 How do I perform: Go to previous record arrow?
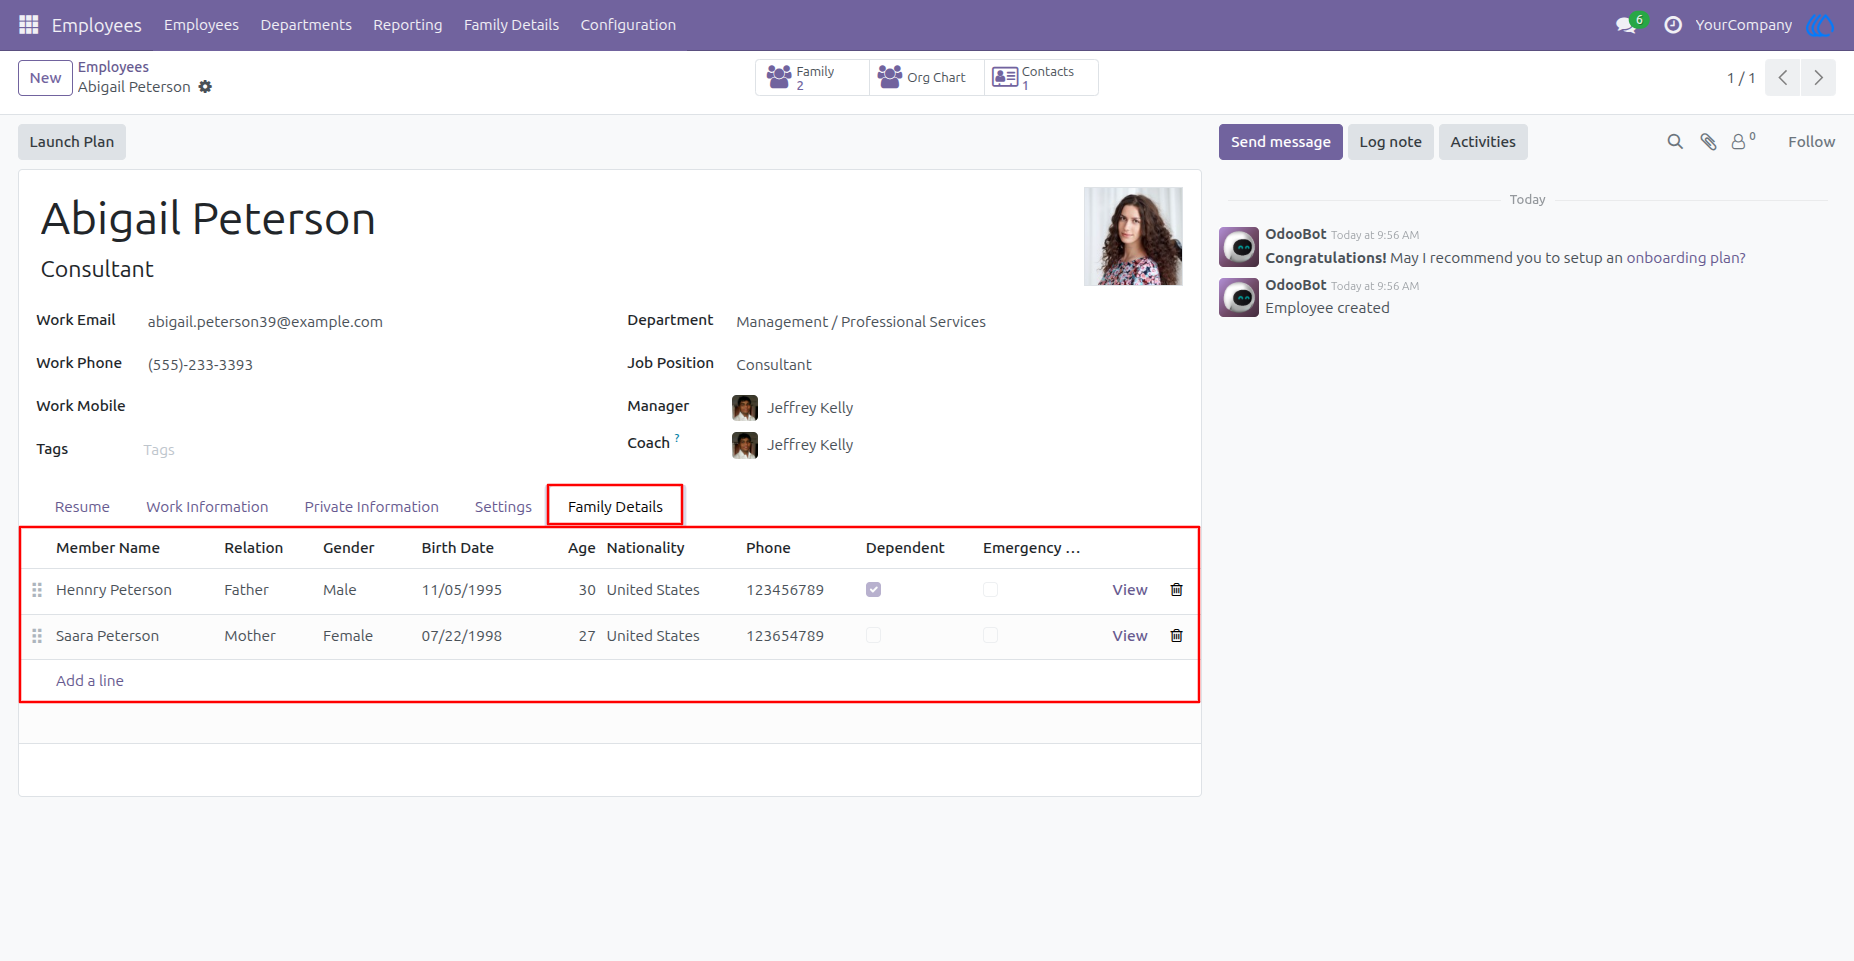coord(1782,77)
